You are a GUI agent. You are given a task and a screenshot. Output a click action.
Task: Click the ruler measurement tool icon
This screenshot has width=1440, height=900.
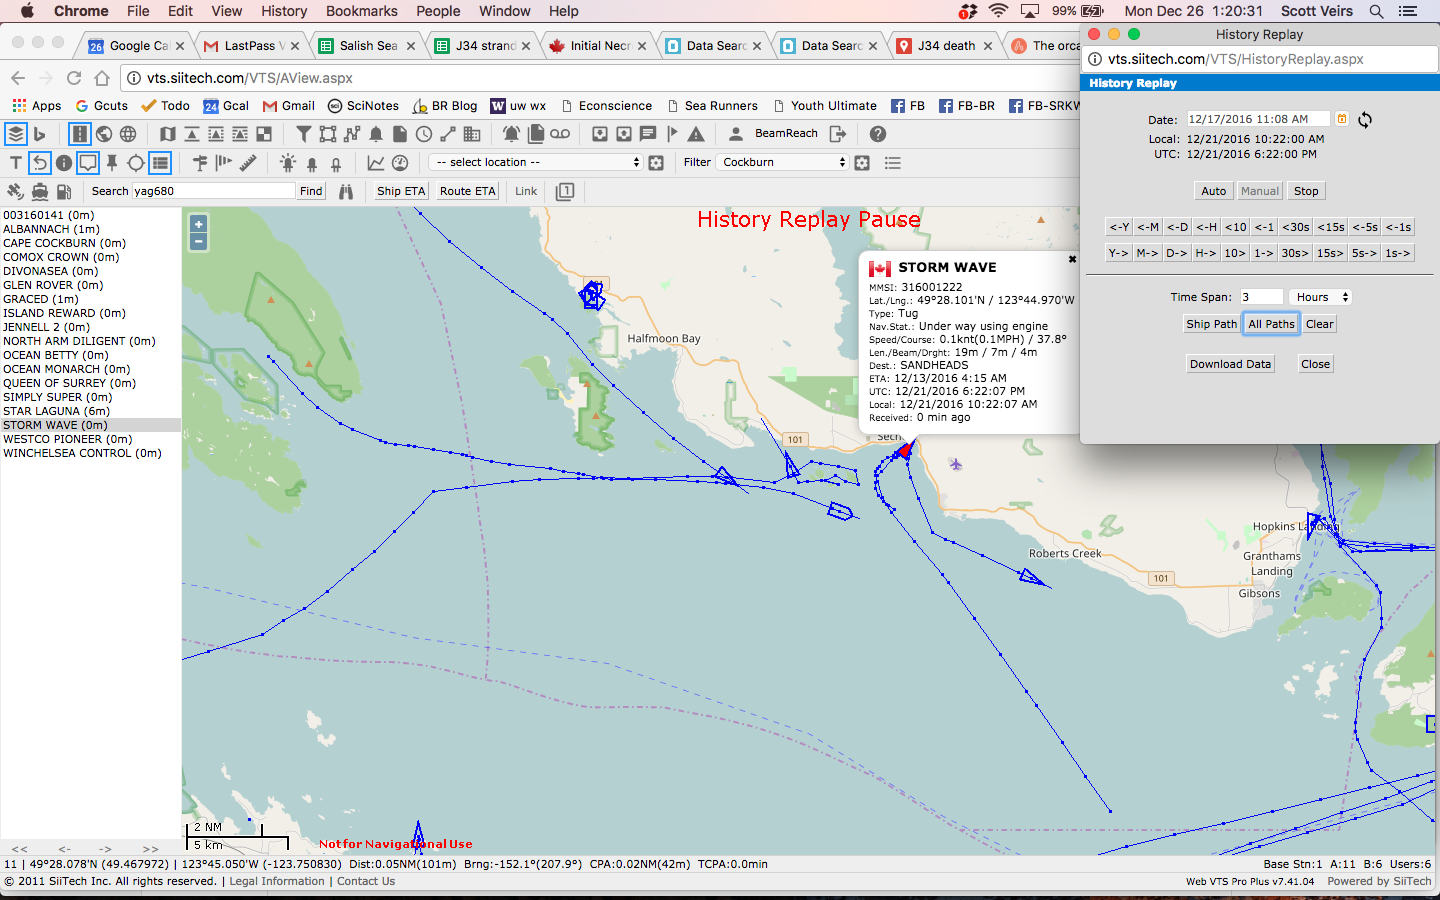click(x=248, y=162)
